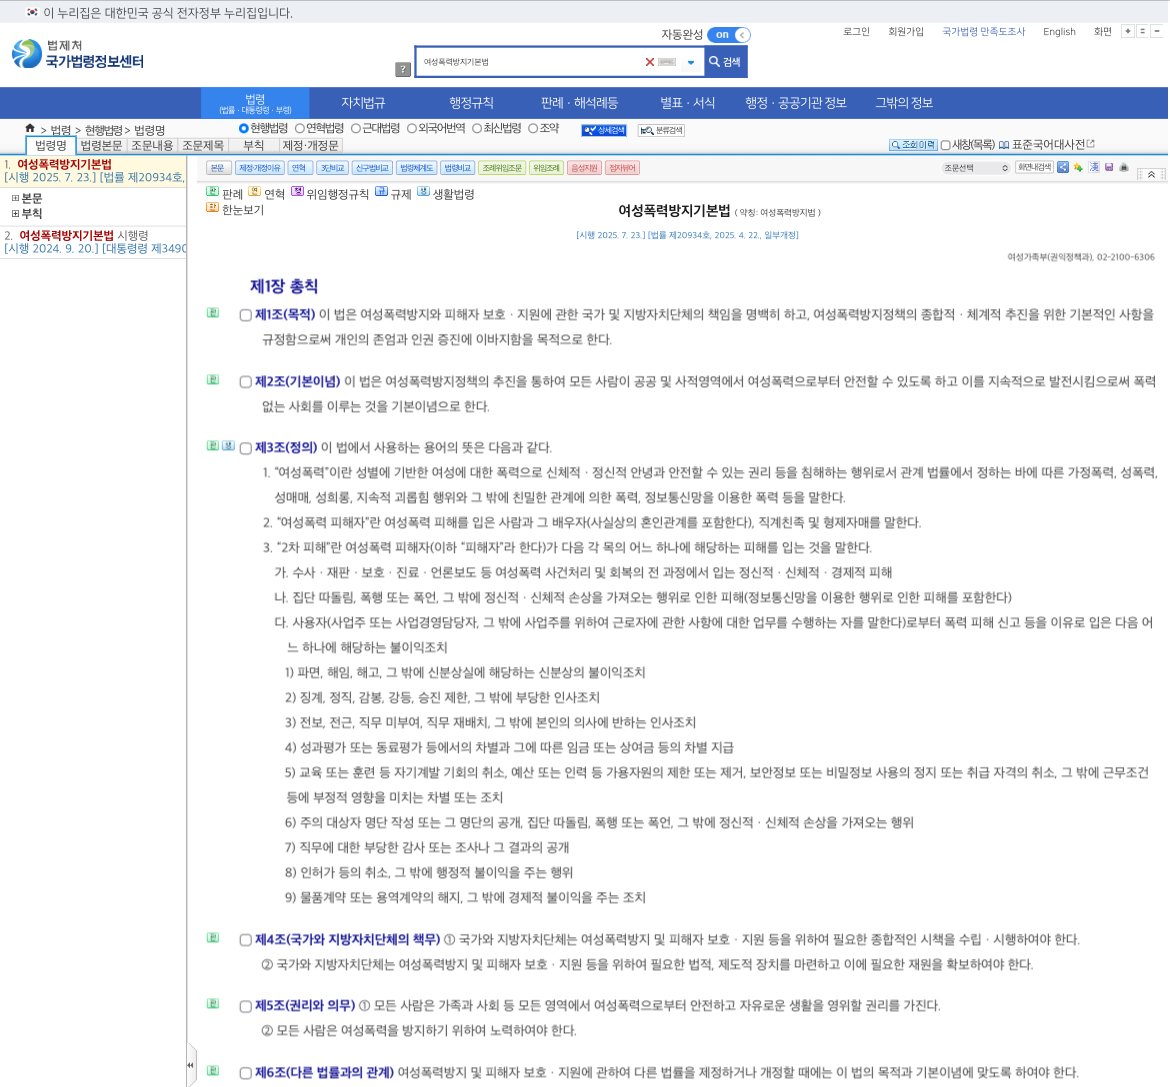Switch to the 조문내용 tab
This screenshot has width=1170, height=1087.
click(152, 146)
